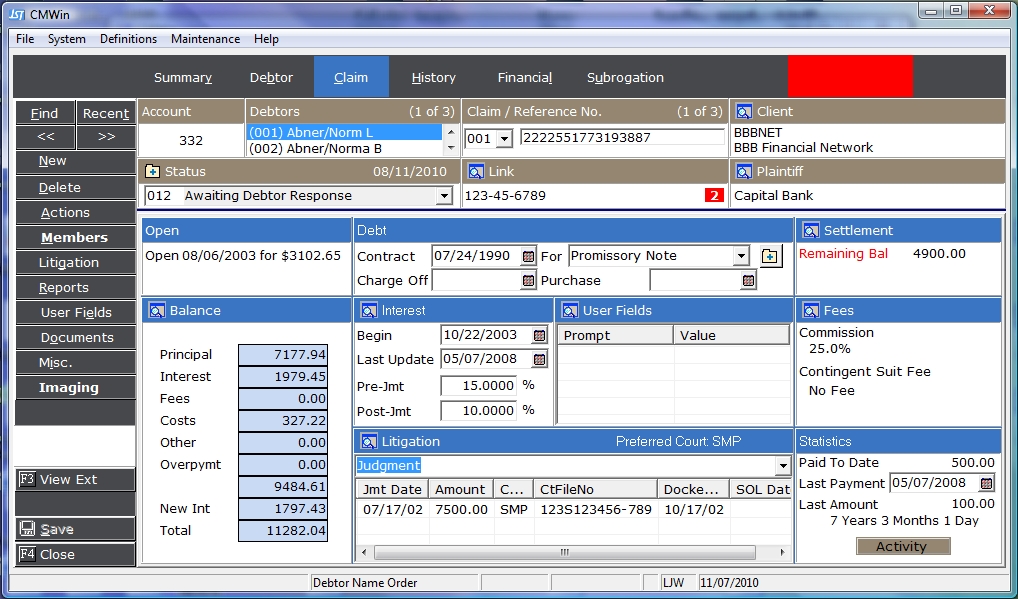
Task: Switch to the History tab
Action: coord(433,77)
